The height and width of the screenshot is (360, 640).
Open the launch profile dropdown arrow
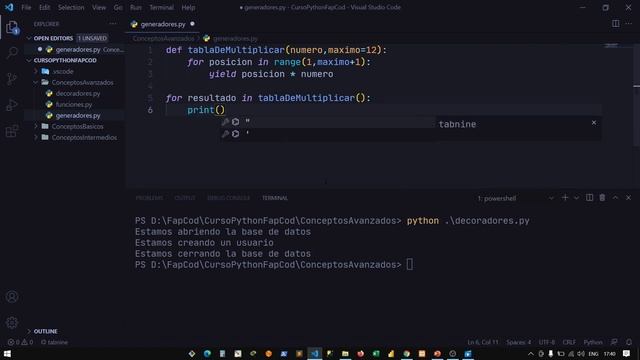click(x=576, y=198)
